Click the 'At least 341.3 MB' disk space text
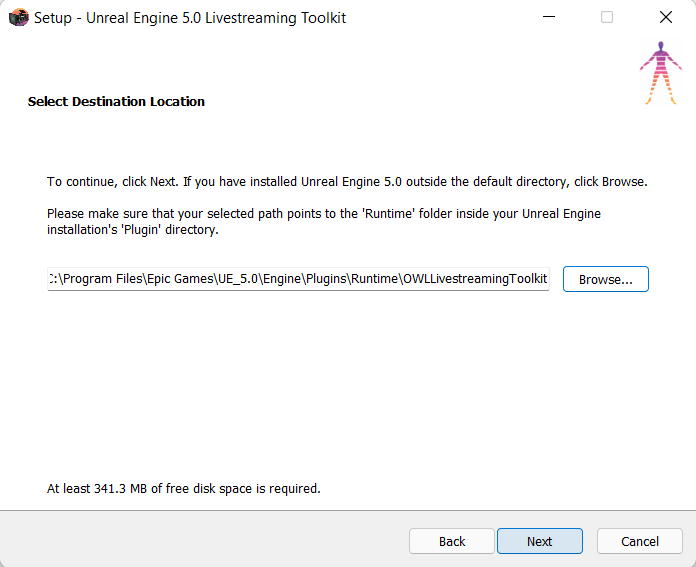This screenshot has height=567, width=696. click(184, 488)
